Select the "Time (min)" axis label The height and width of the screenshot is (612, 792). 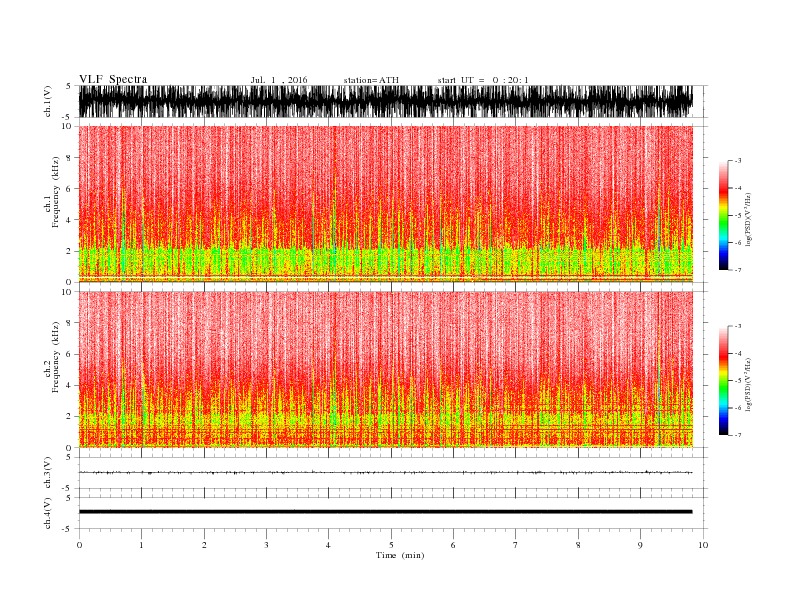(400, 555)
